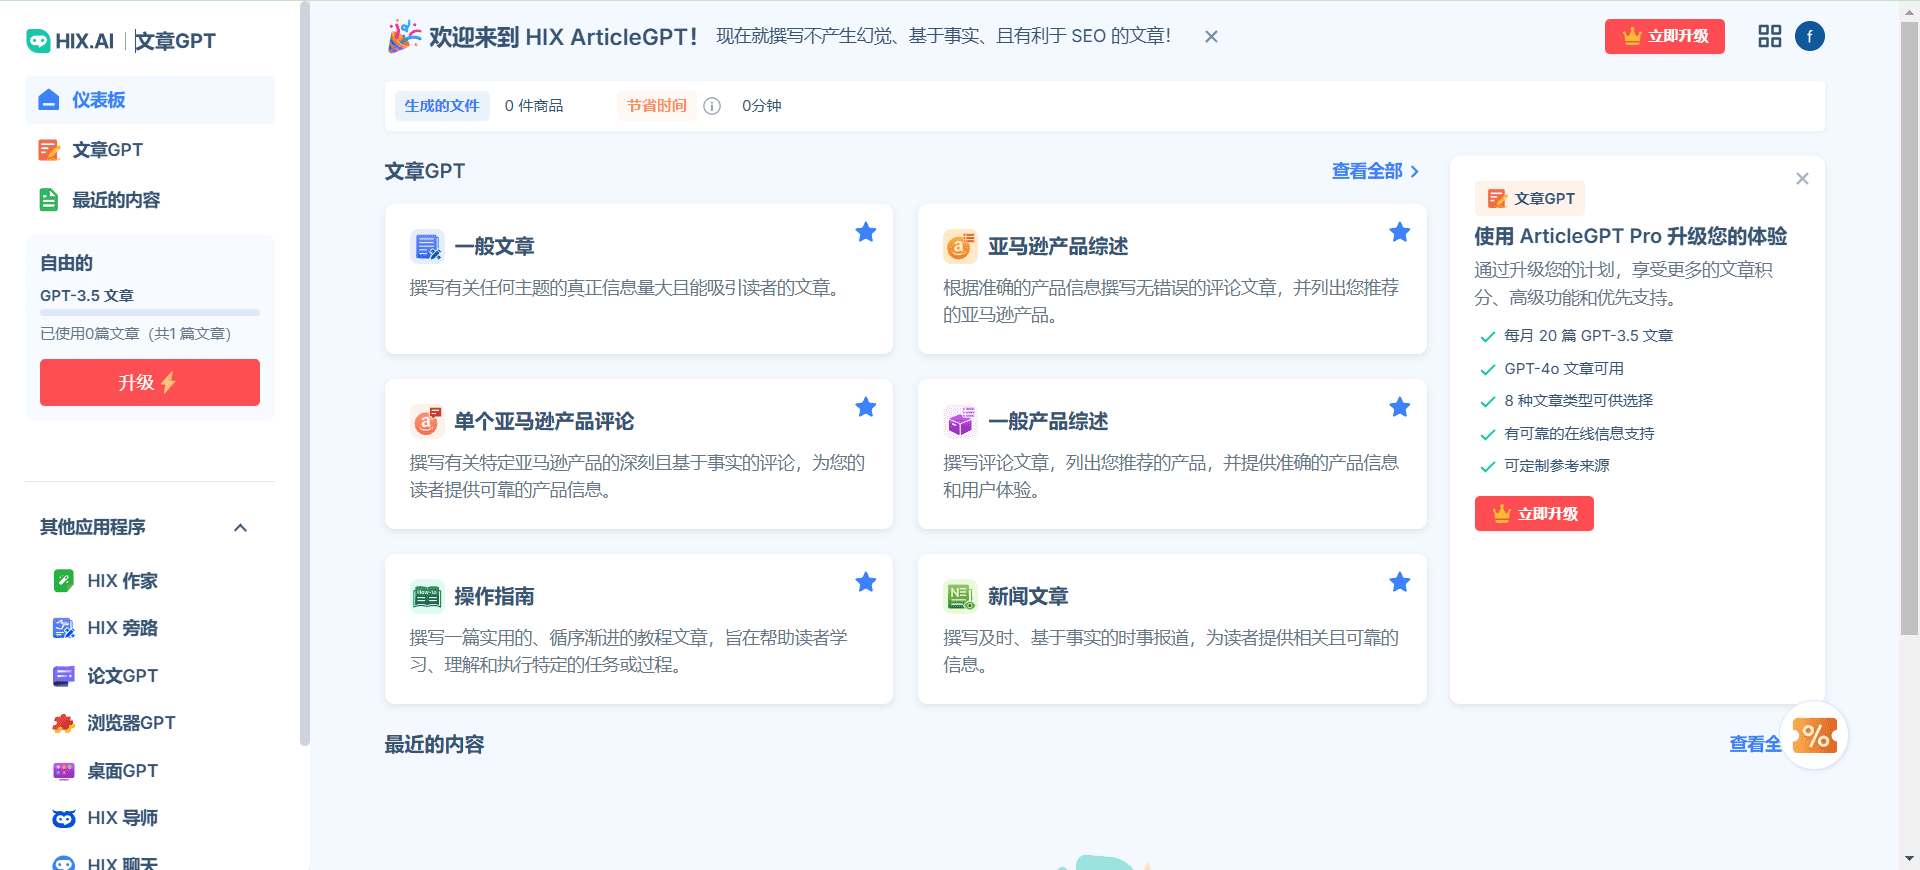Open the percent discount floating icon
This screenshot has height=870, width=1920.
pos(1815,736)
